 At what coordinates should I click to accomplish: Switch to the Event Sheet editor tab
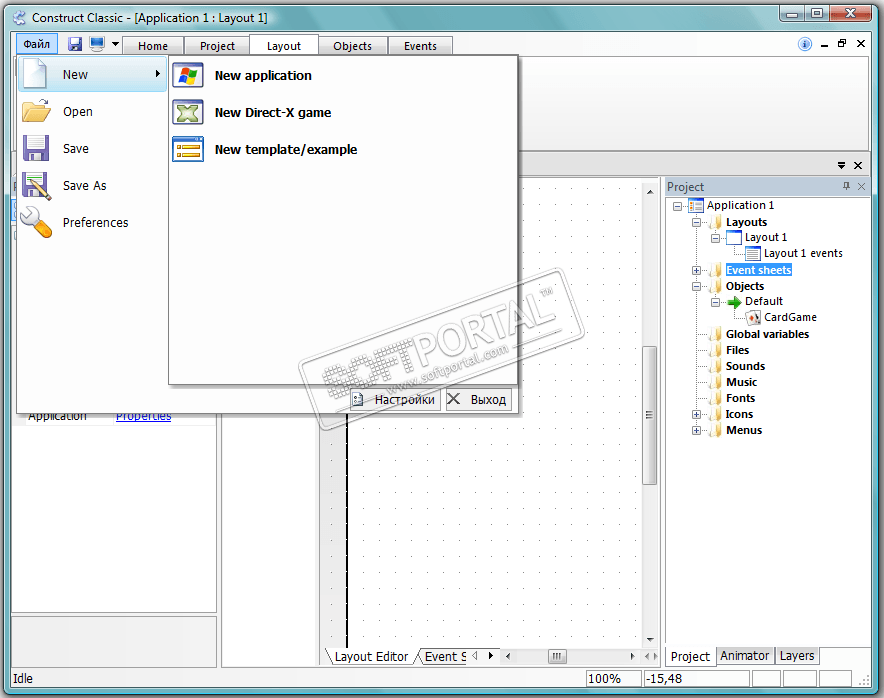coord(445,657)
